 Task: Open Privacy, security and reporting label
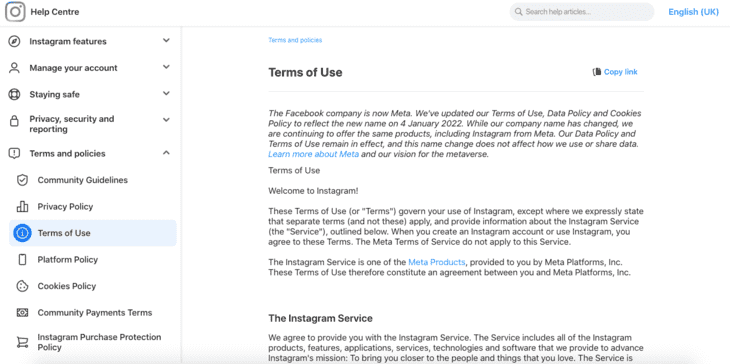(x=72, y=124)
